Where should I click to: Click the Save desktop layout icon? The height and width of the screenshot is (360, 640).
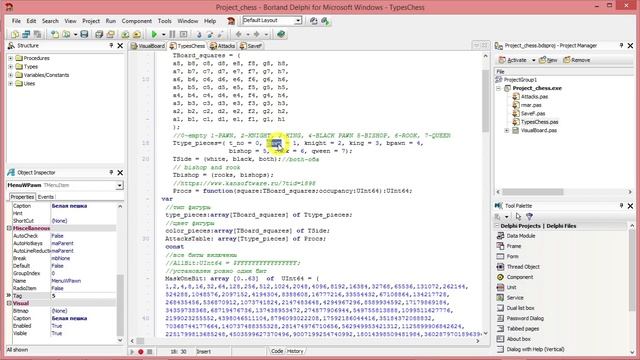point(313,21)
